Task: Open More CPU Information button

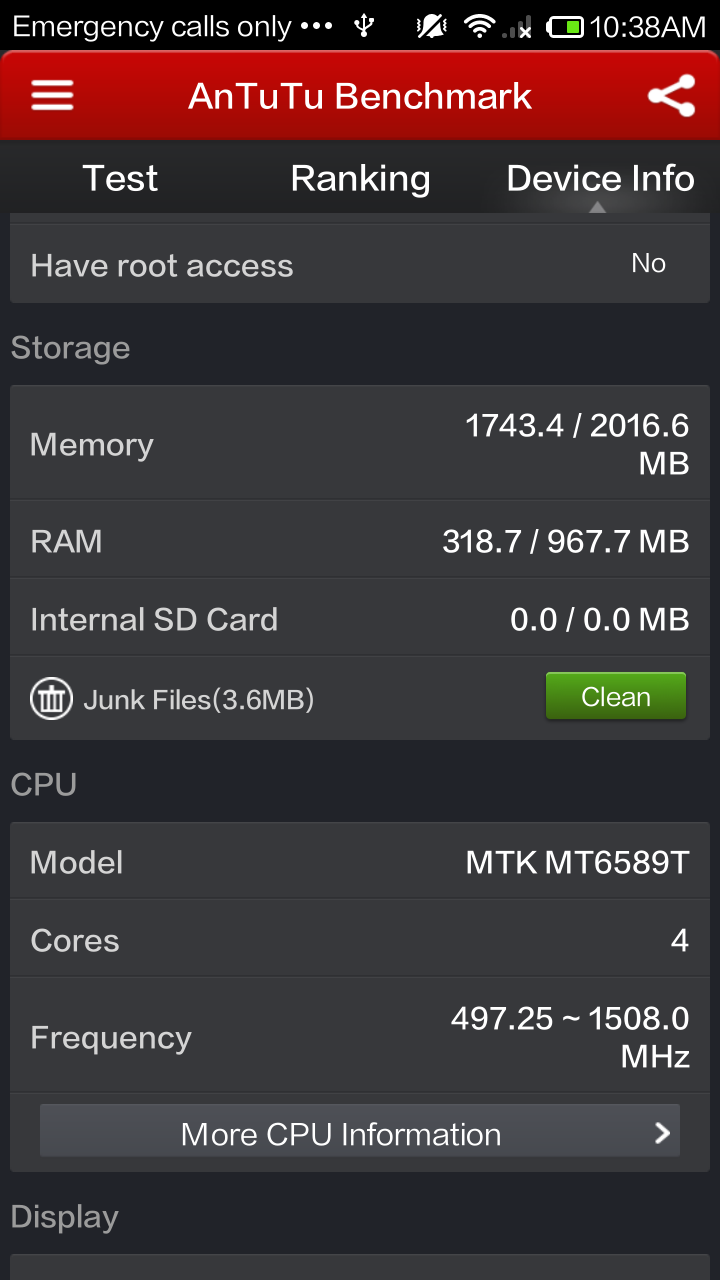Action: pos(360,1131)
